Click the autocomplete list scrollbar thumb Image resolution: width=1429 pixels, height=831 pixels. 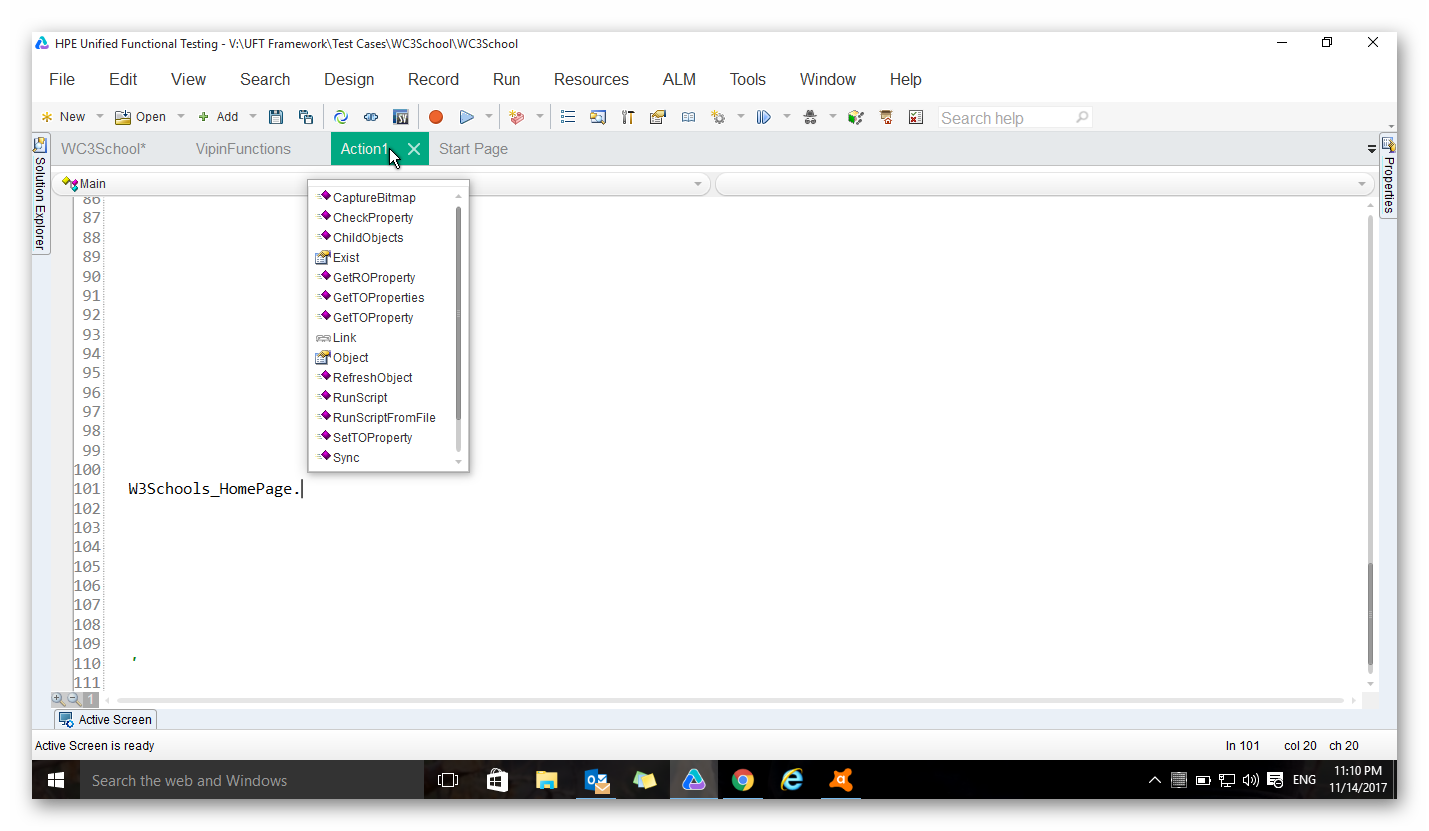pyautogui.click(x=459, y=312)
